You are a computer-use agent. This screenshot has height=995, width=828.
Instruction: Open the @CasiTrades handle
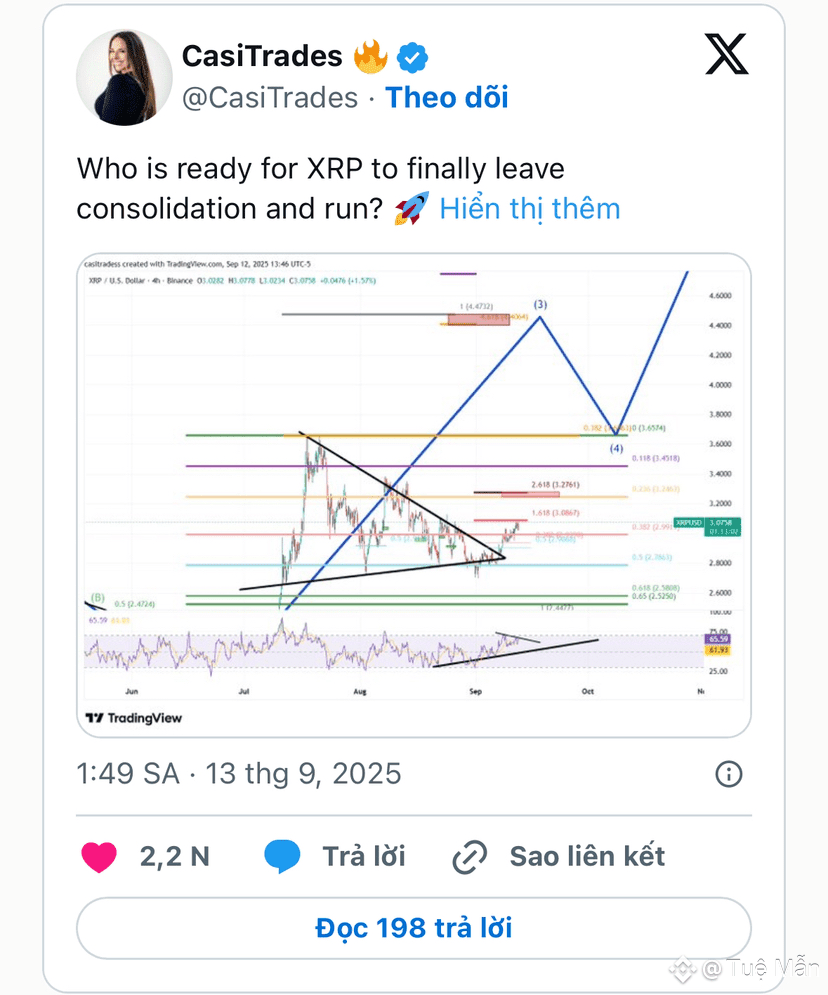coord(270,98)
